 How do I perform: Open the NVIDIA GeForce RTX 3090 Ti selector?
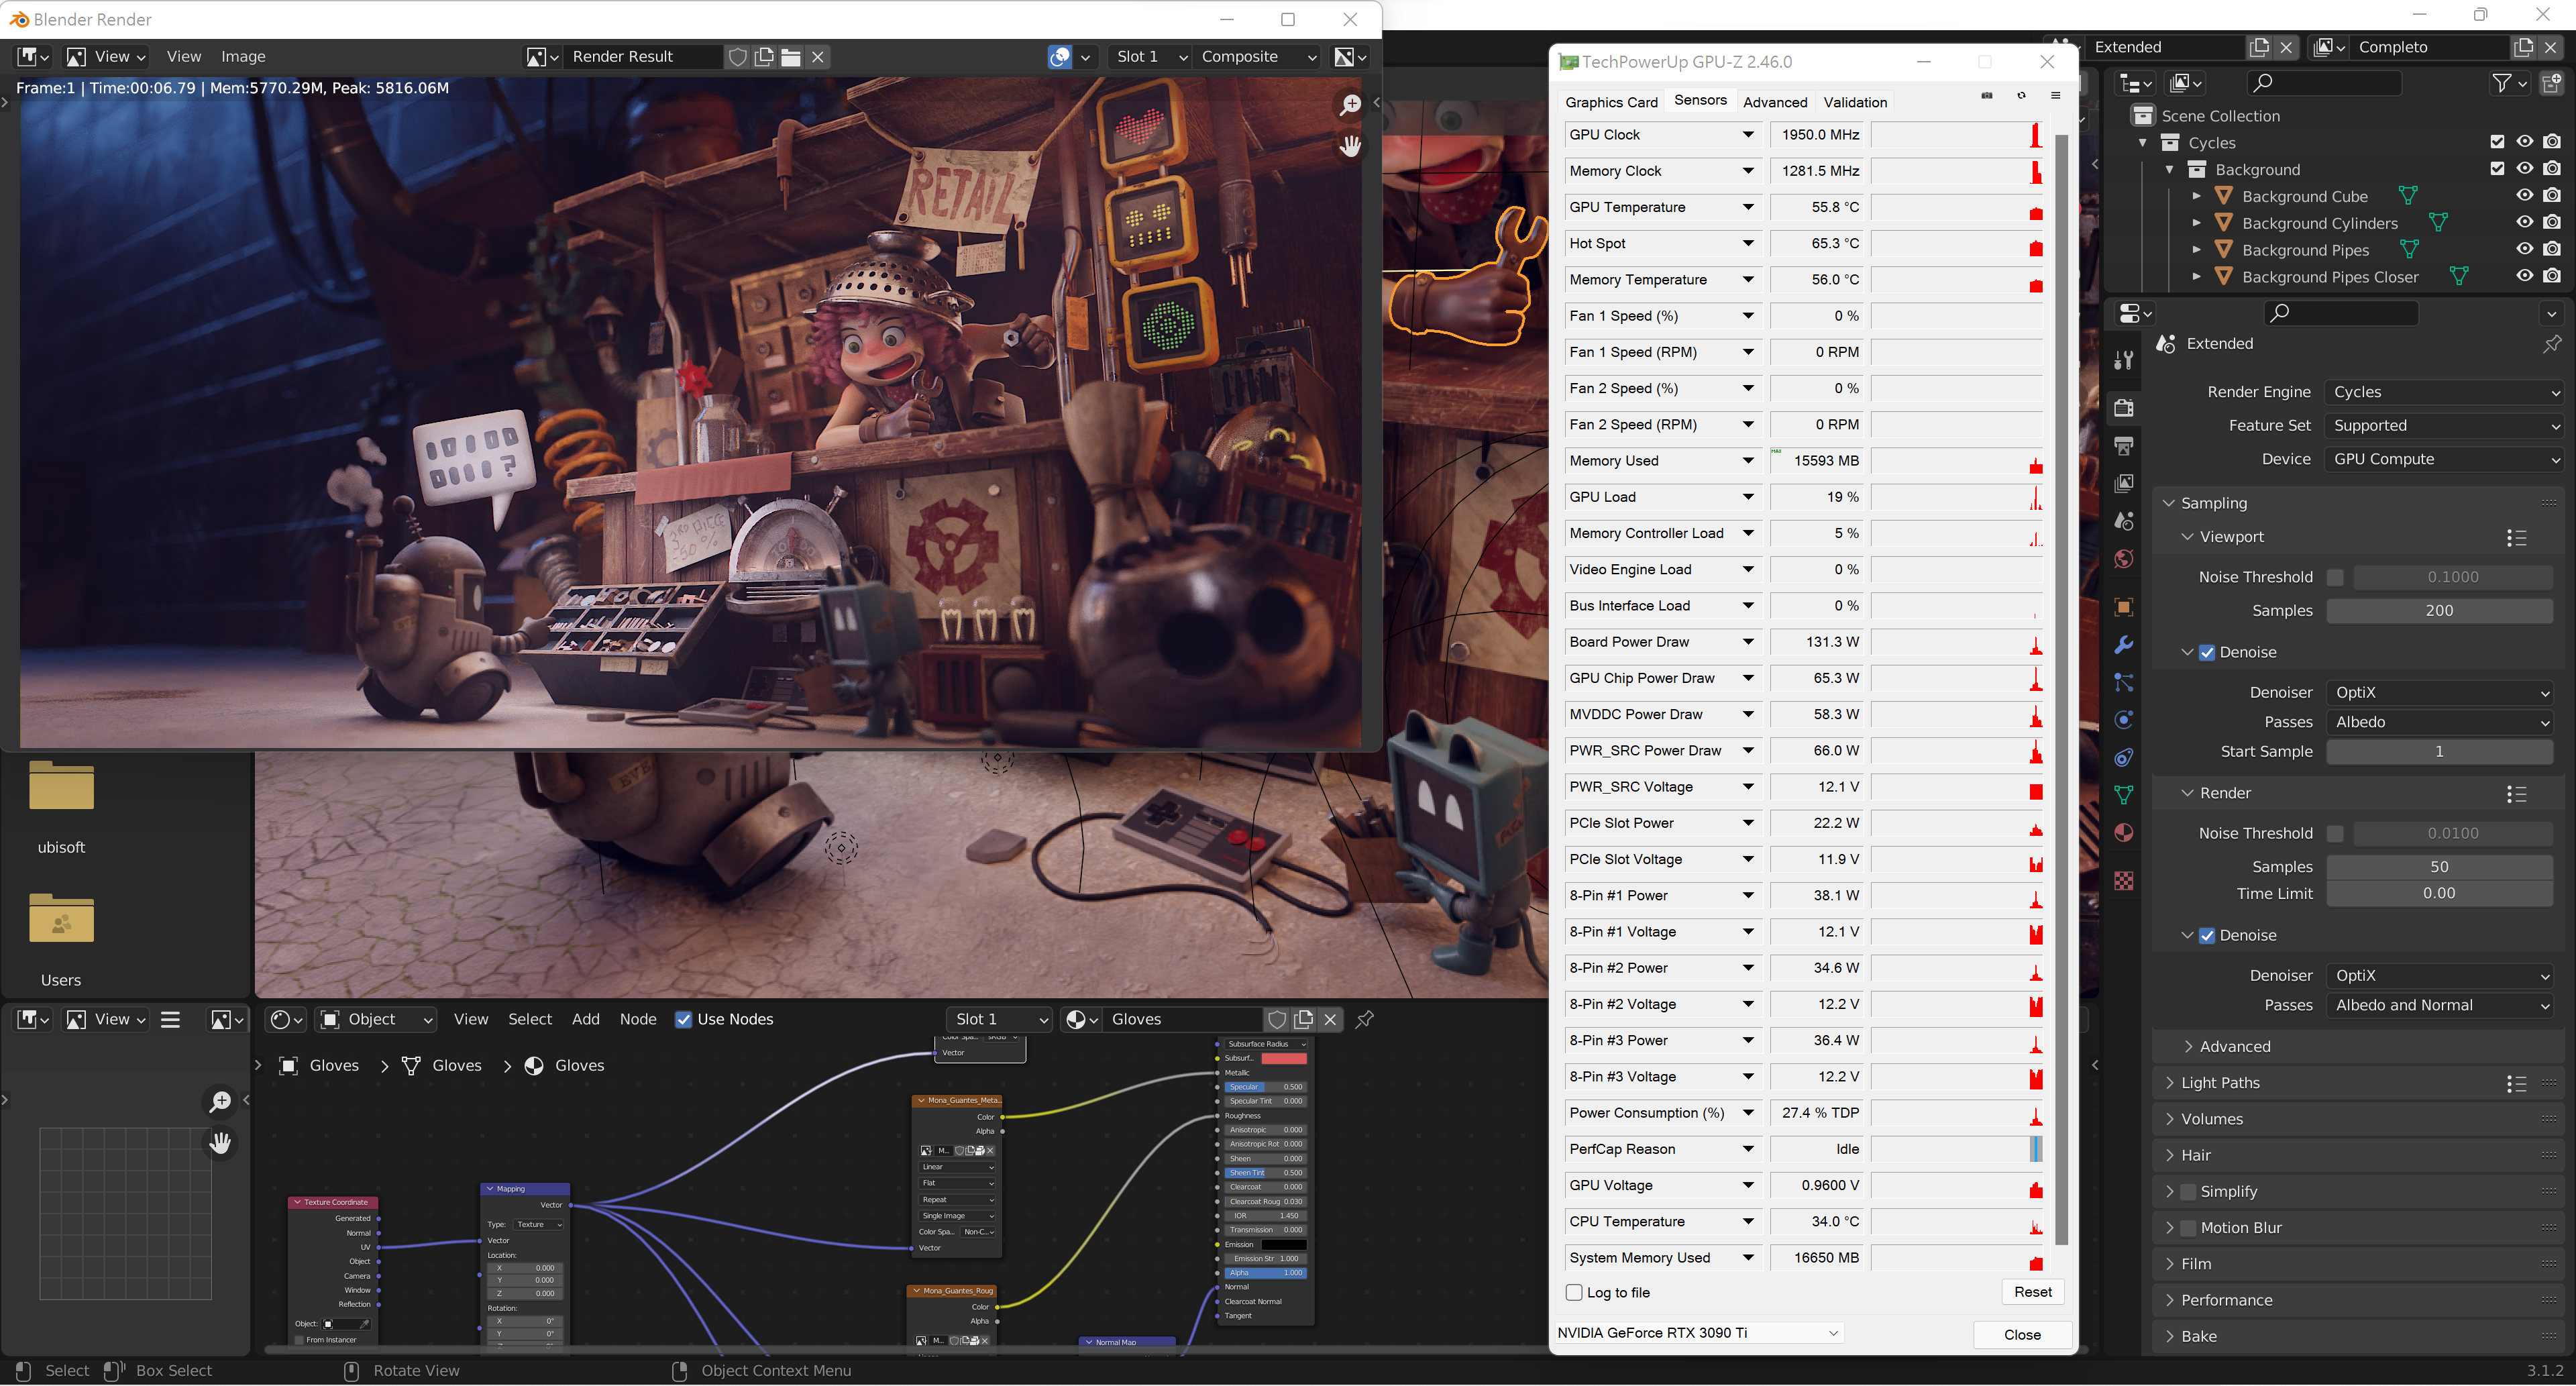(x=1698, y=1332)
